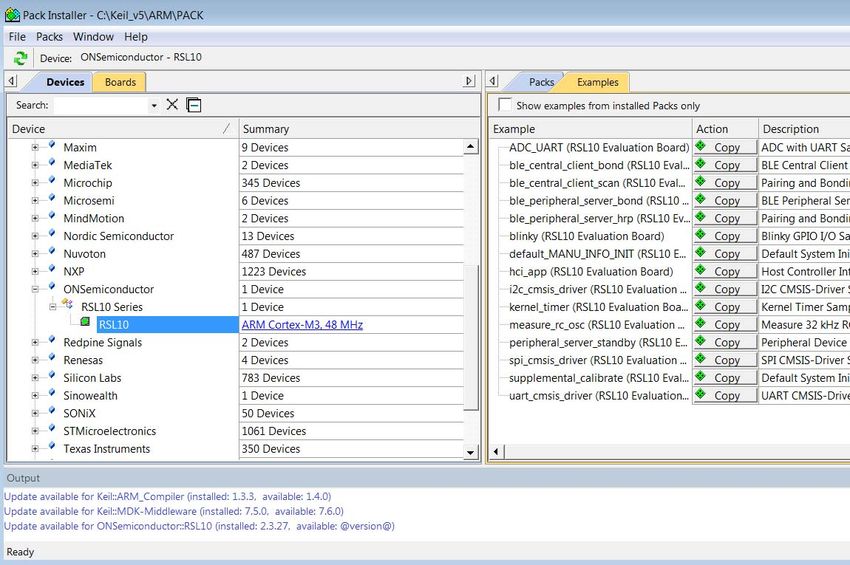Expand the Texas Instruments vendor node
The height and width of the screenshot is (565, 850).
click(x=35, y=449)
